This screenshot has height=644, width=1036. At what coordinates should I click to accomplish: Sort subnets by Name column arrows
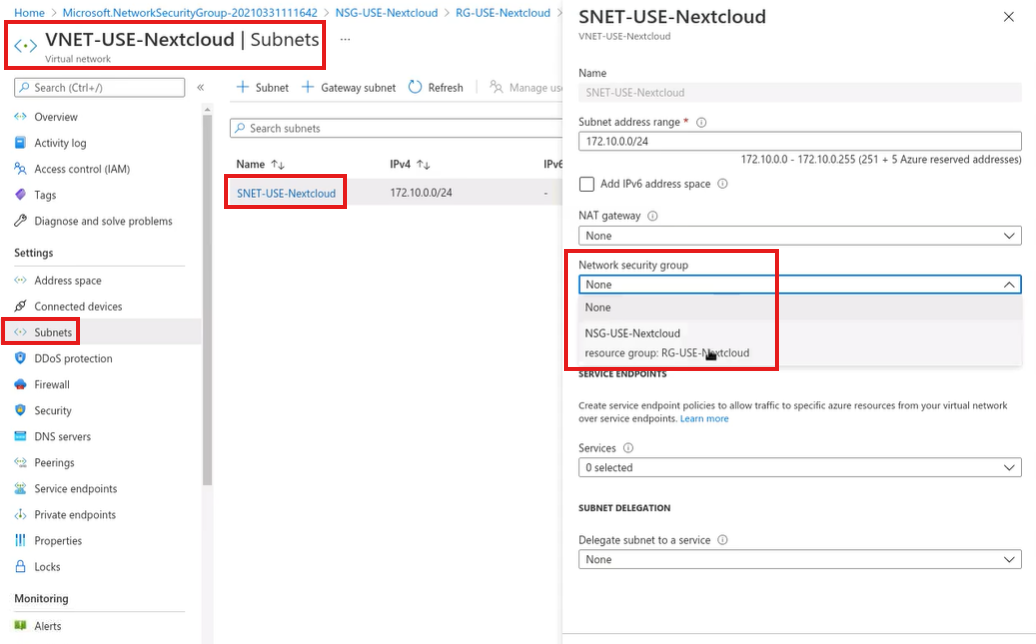pos(278,164)
